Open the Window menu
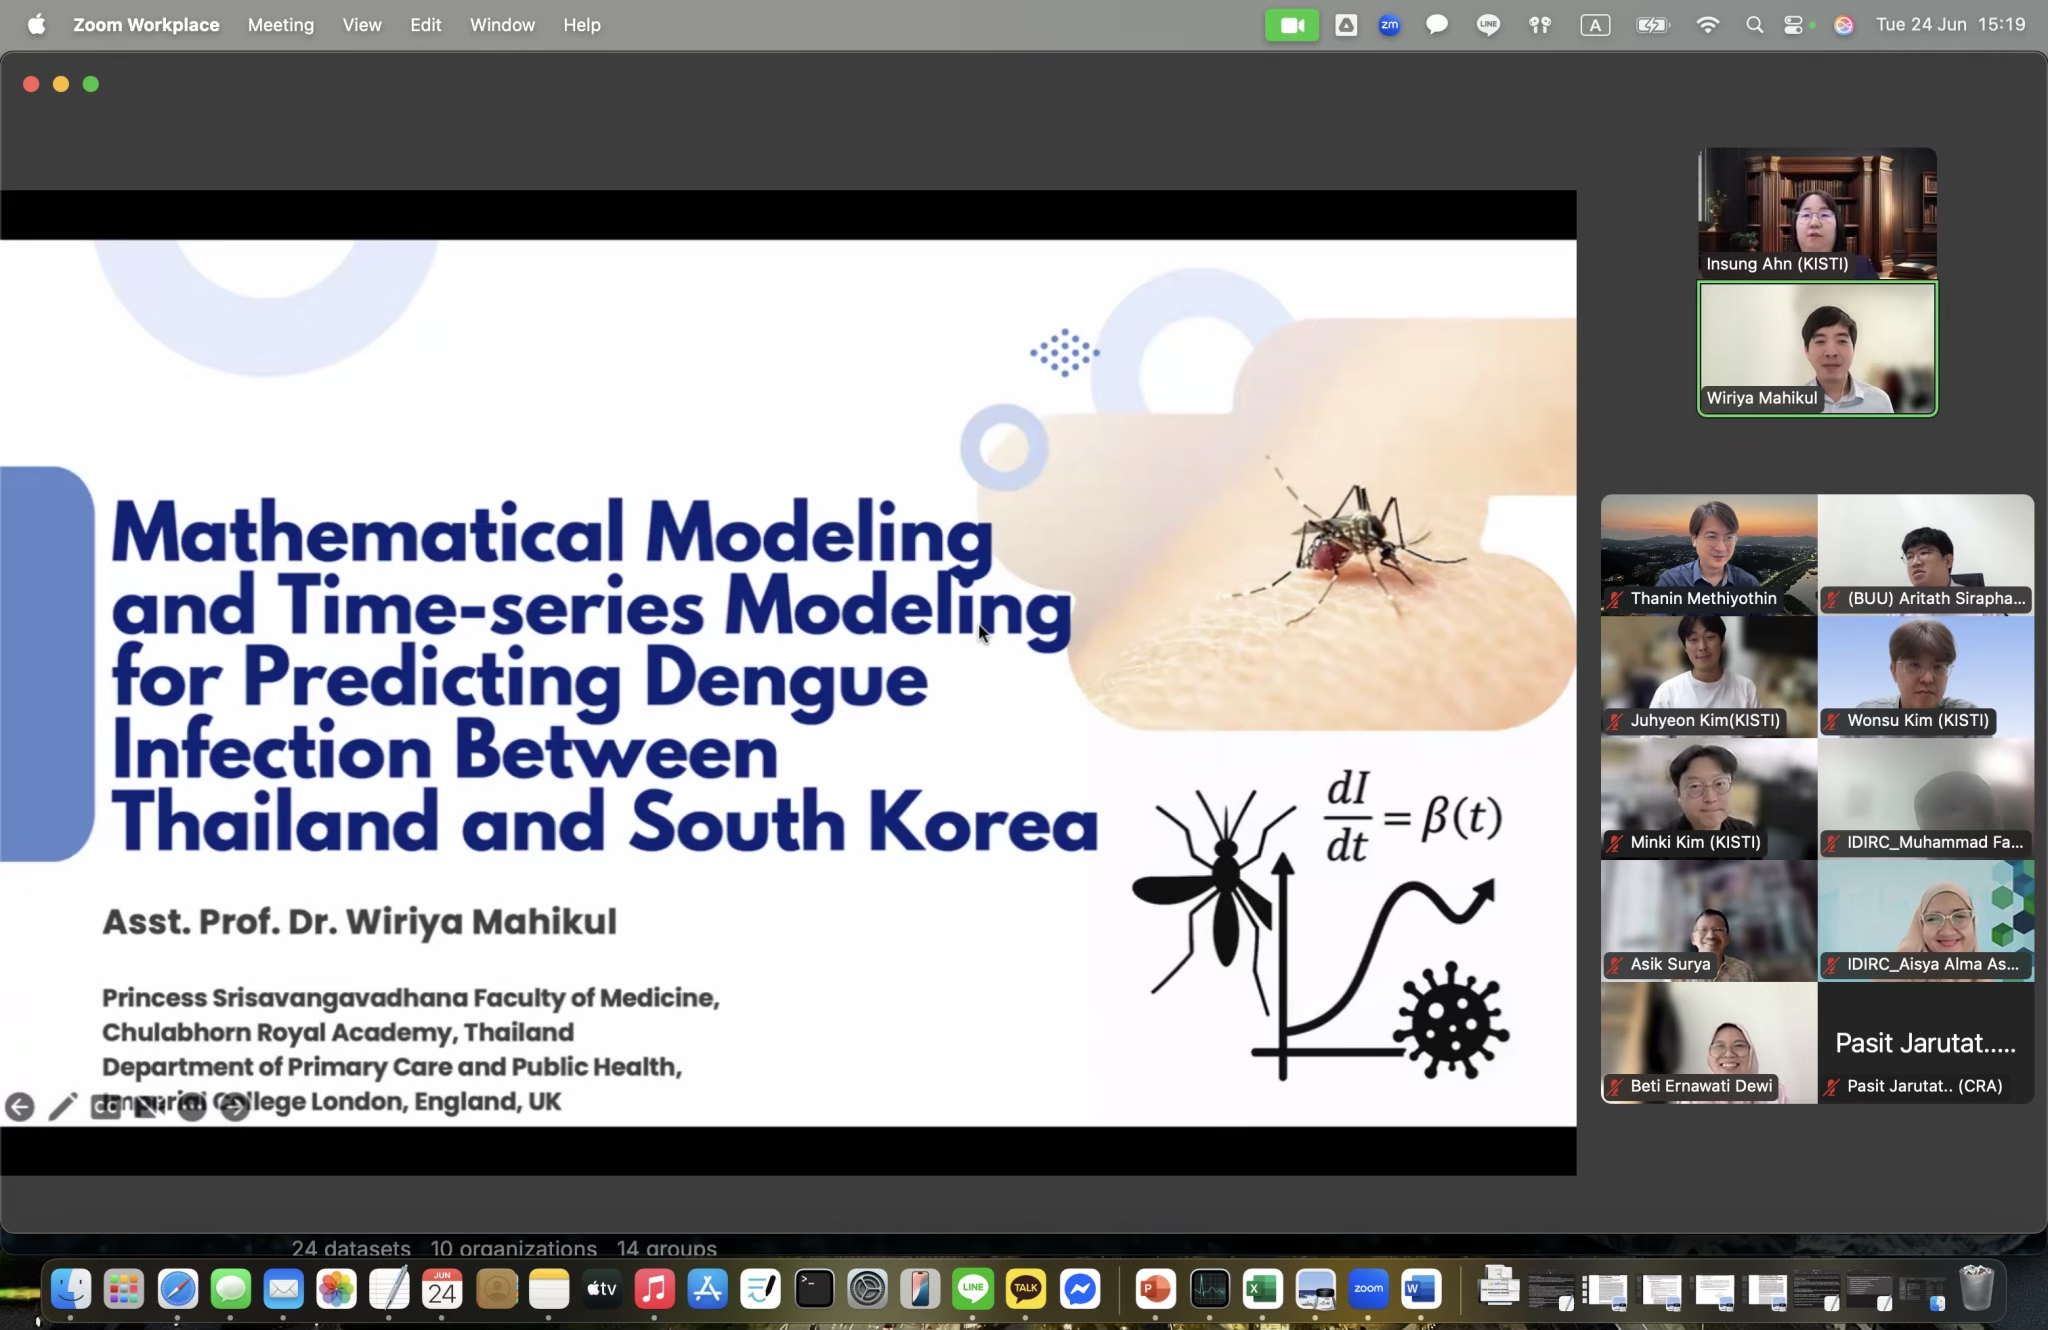This screenshot has width=2048, height=1330. 502,25
